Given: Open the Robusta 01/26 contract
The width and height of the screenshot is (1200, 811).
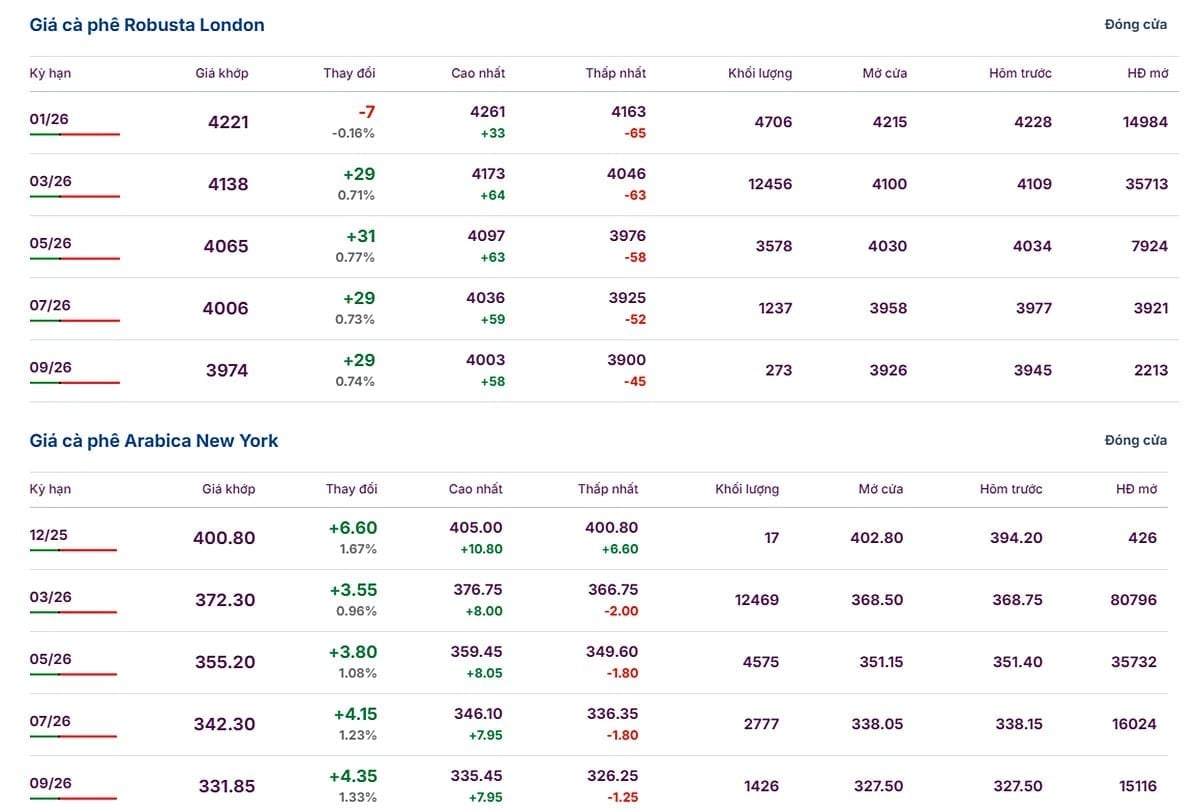Looking at the screenshot, I should click(49, 119).
